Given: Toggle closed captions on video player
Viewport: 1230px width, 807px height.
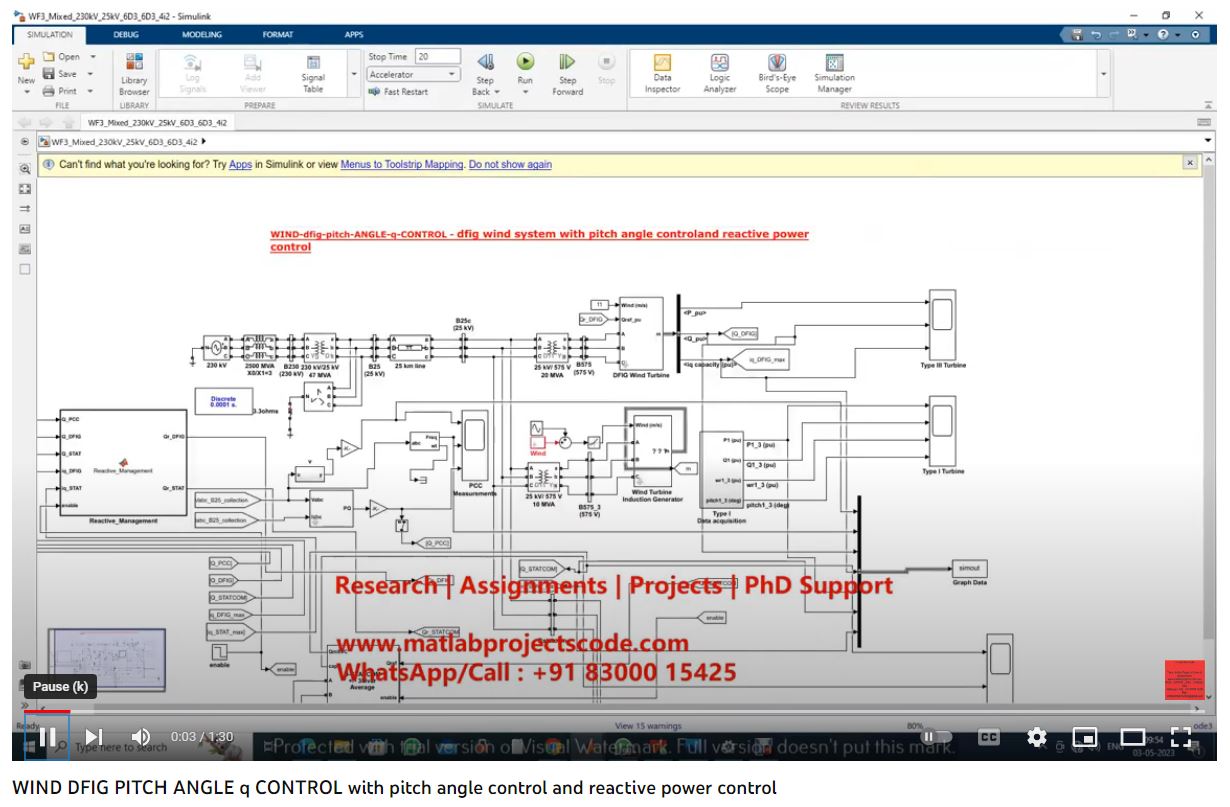Looking at the screenshot, I should (x=988, y=737).
